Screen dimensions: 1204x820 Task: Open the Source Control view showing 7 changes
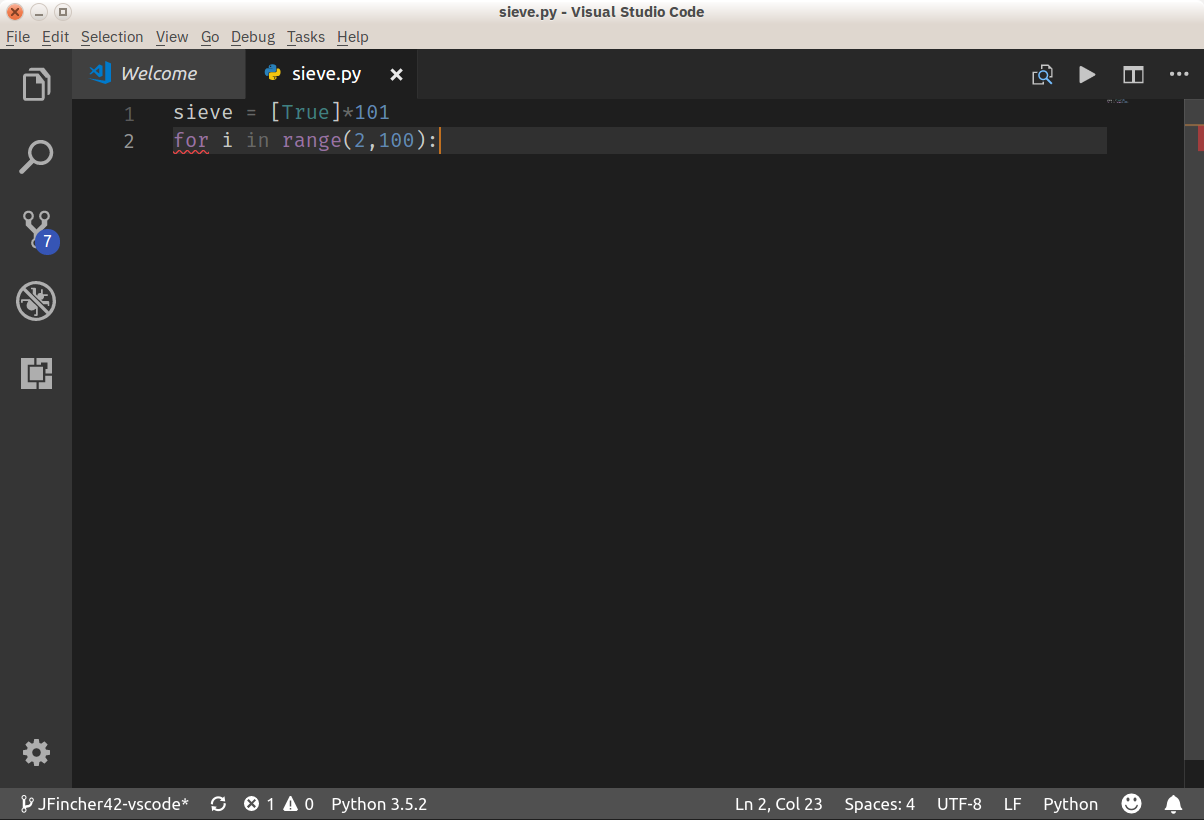36,228
